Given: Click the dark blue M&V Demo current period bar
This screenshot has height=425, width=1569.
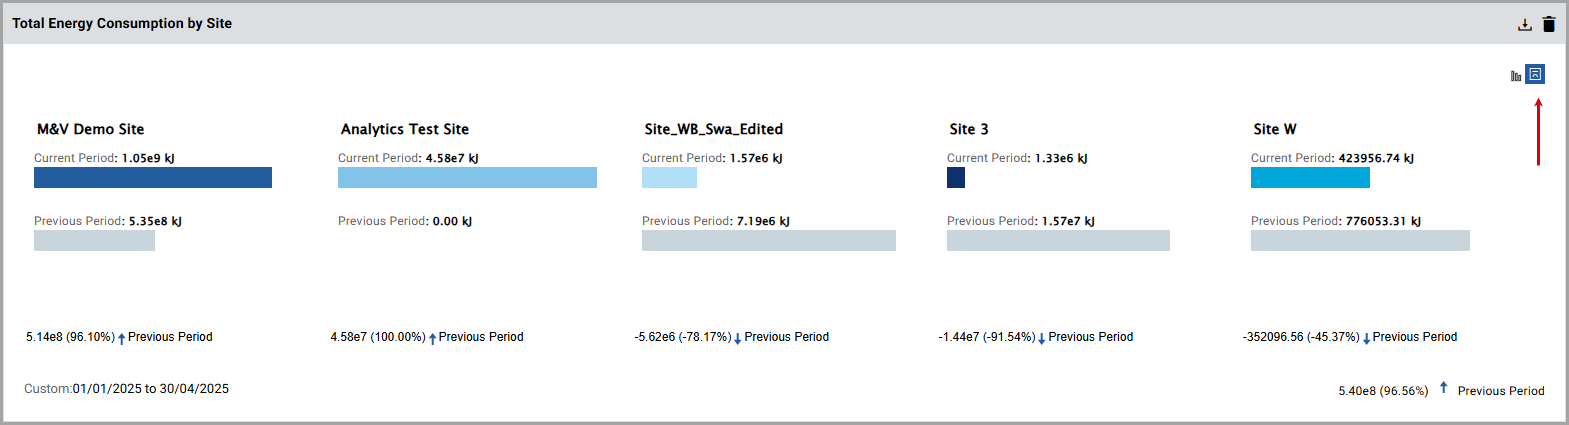Looking at the screenshot, I should coord(153,178).
